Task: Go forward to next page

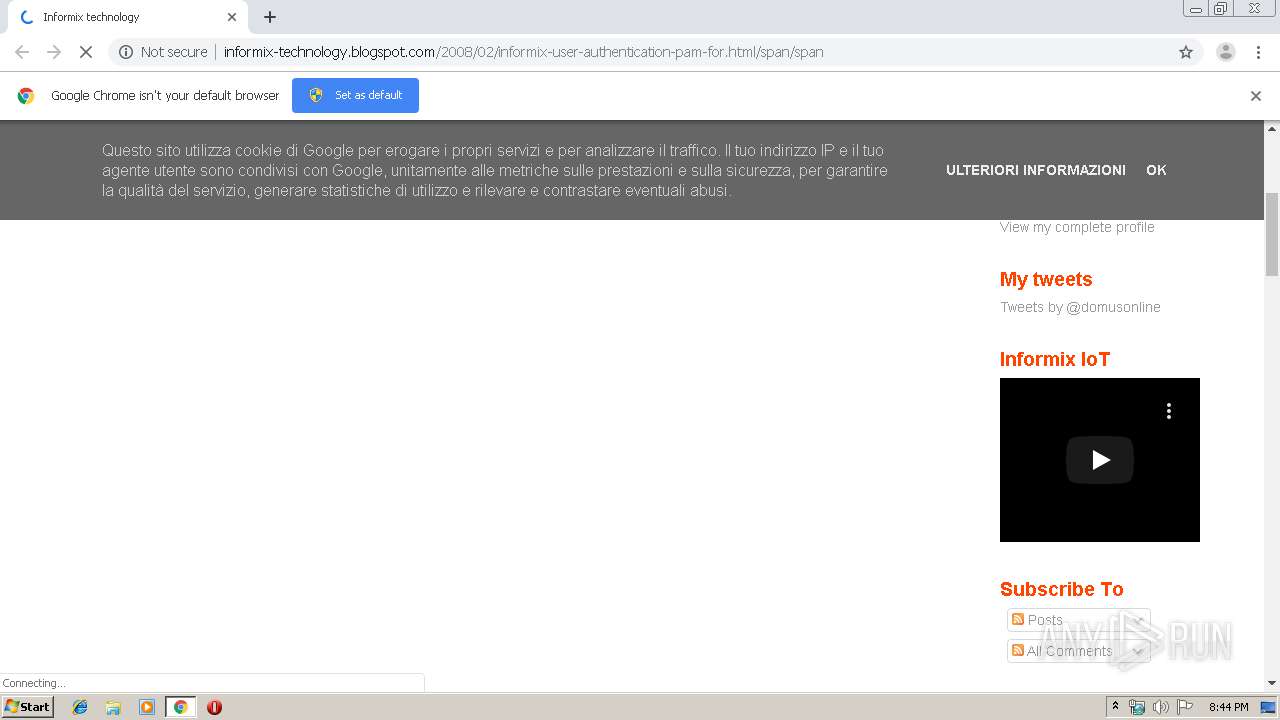Action: 54,52
